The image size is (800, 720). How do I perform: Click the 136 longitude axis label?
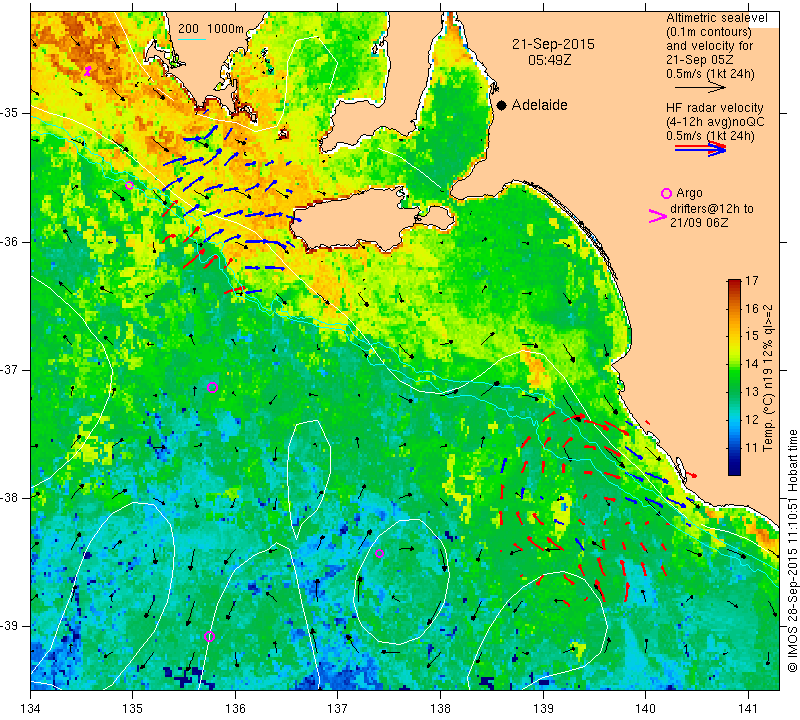pyautogui.click(x=235, y=709)
